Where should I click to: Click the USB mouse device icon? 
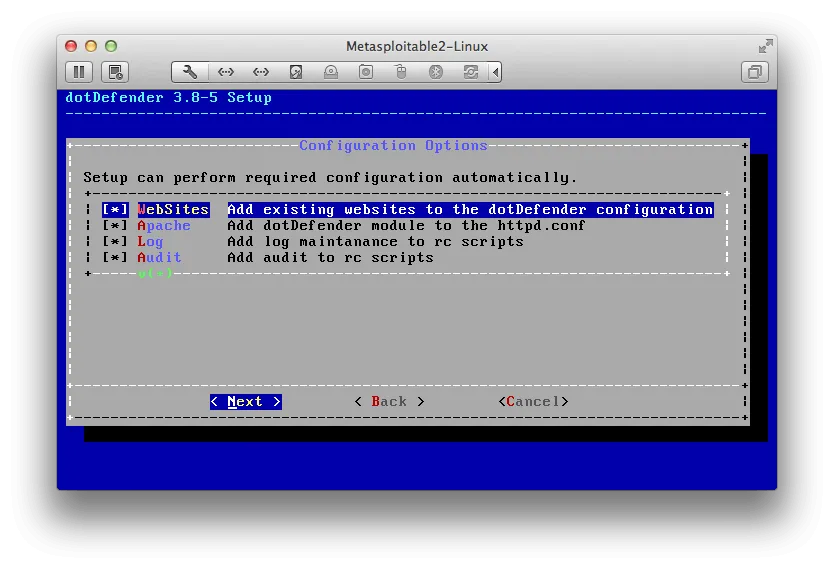401,72
